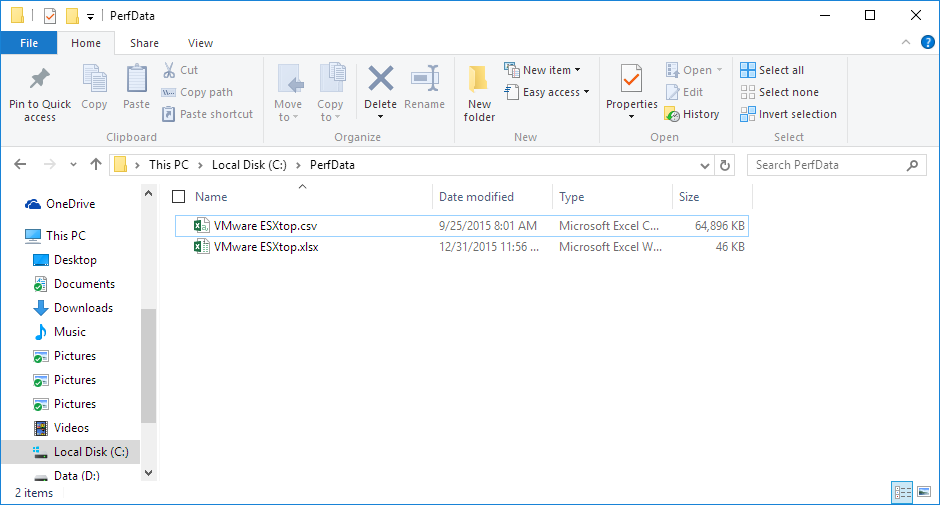The height and width of the screenshot is (505, 940).
Task: Open Desktop in the navigation pane
Action: click(65, 260)
